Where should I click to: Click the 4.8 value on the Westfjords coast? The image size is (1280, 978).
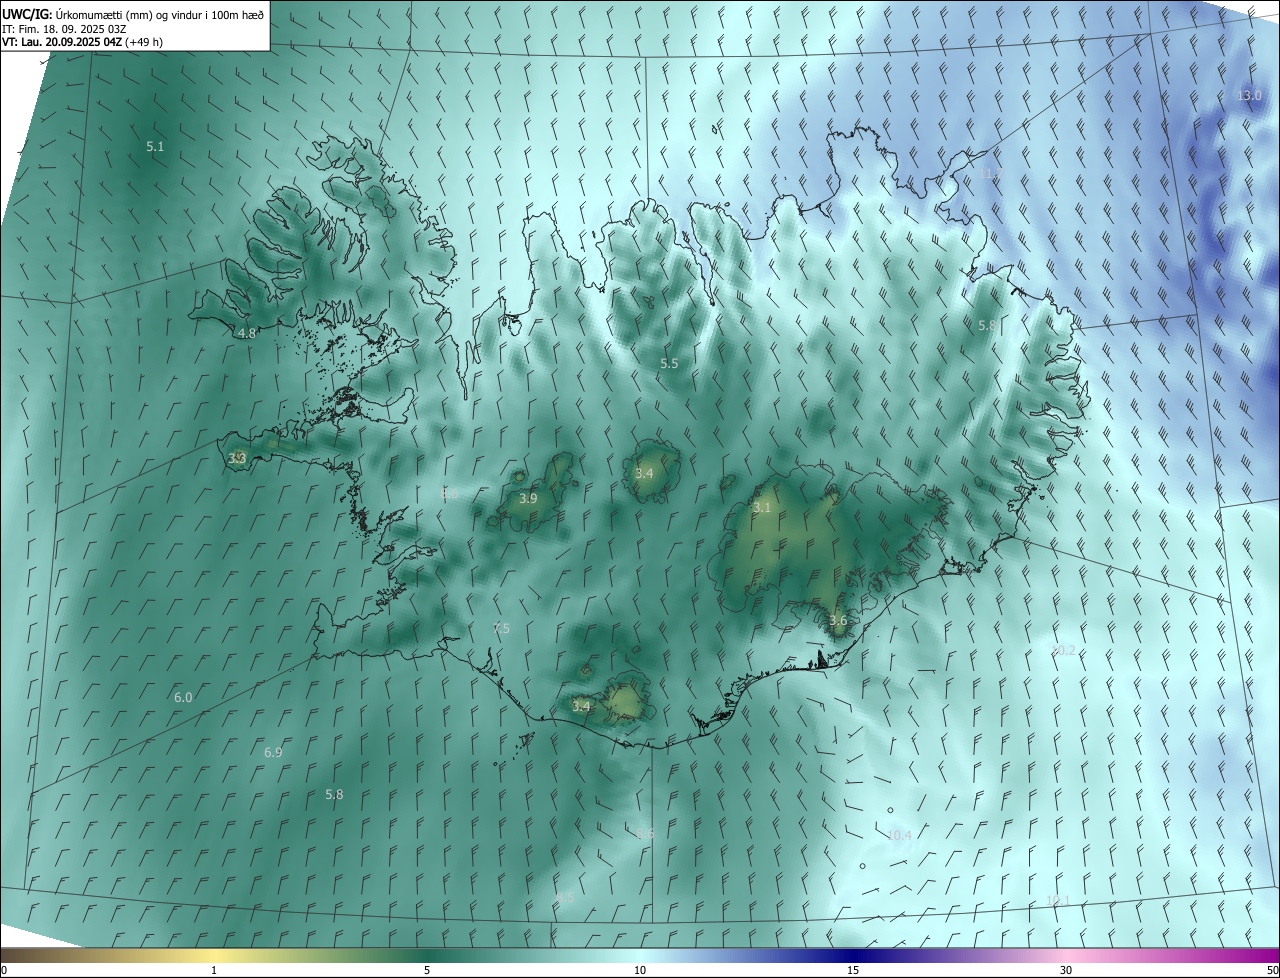246,333
